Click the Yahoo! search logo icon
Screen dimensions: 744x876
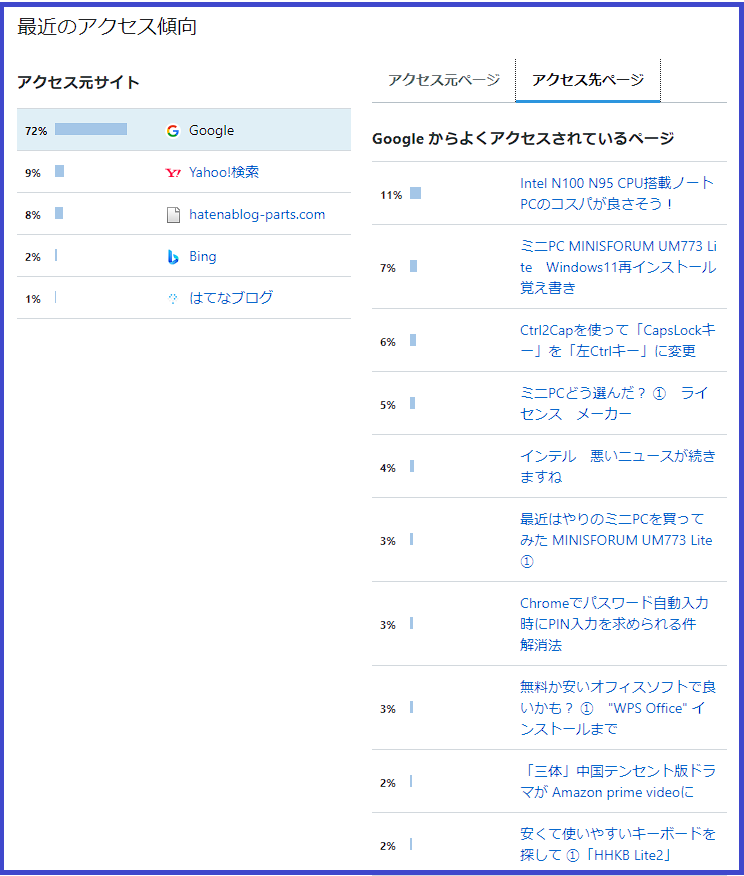173,173
